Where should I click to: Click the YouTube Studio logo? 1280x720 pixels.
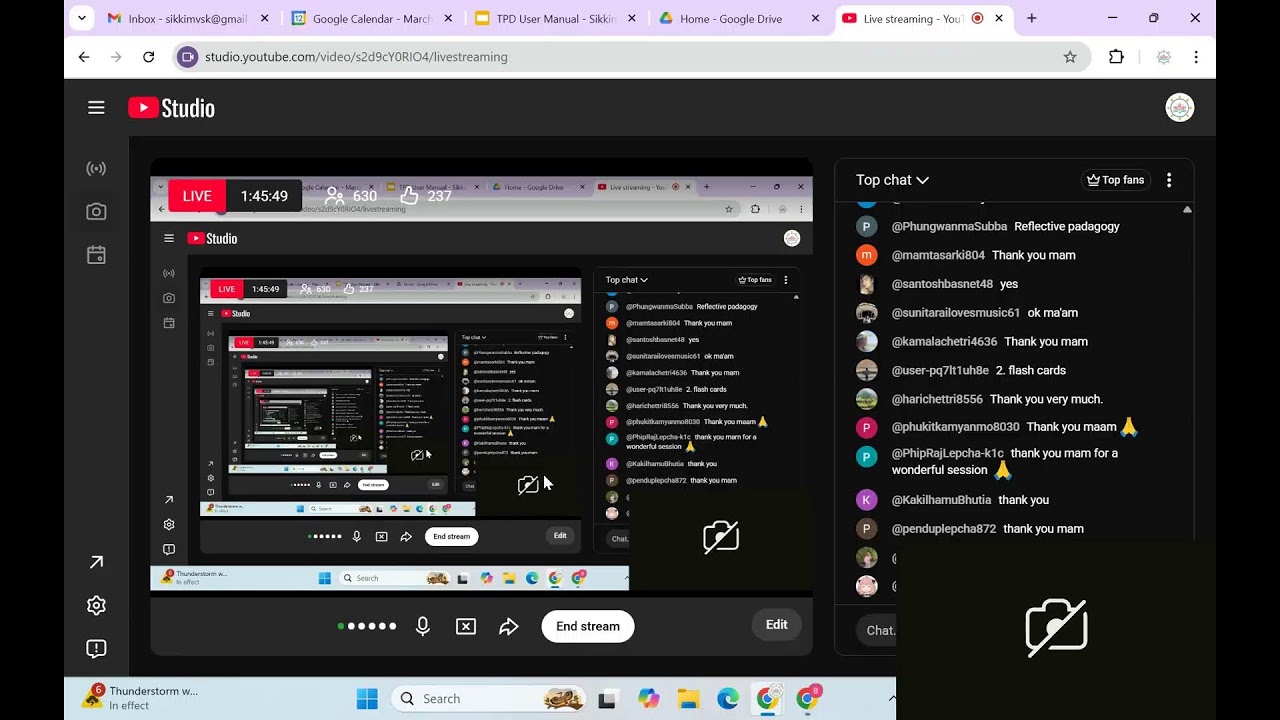pos(171,108)
